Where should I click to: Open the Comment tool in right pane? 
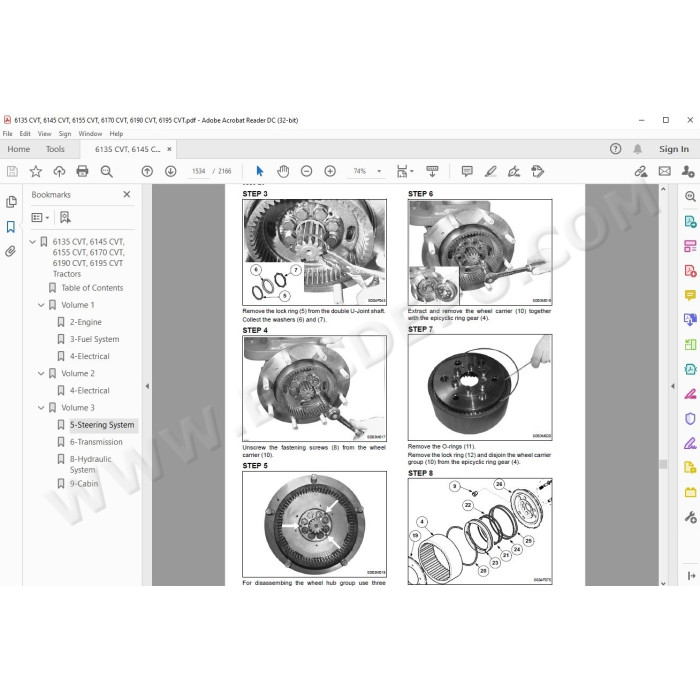690,295
